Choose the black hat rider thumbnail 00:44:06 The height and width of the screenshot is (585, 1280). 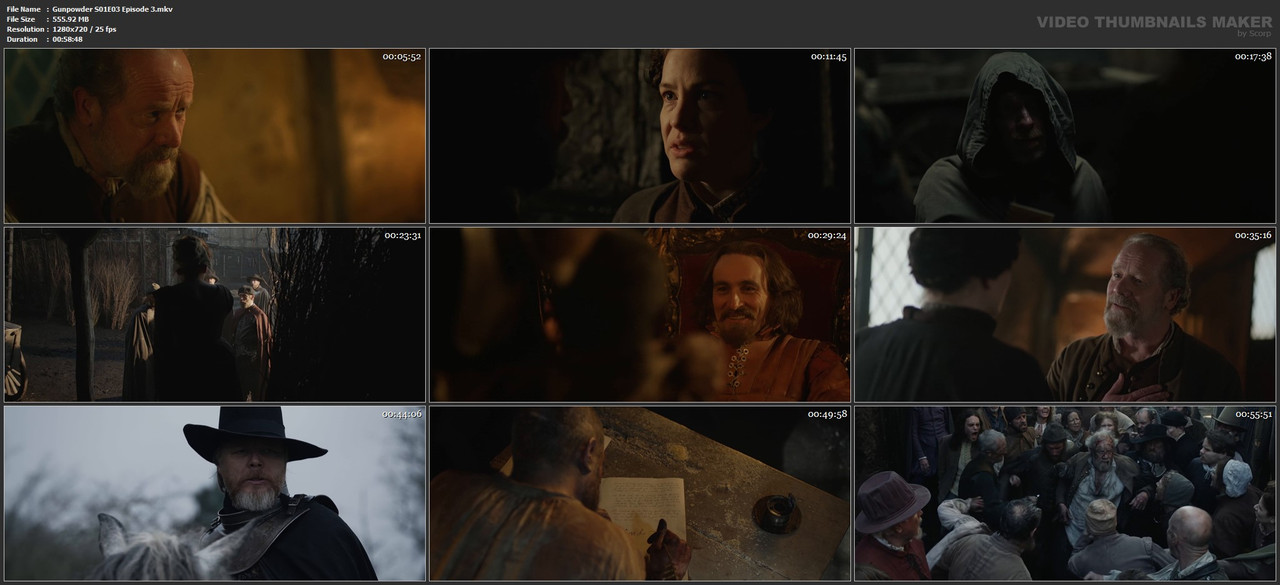[x=214, y=493]
